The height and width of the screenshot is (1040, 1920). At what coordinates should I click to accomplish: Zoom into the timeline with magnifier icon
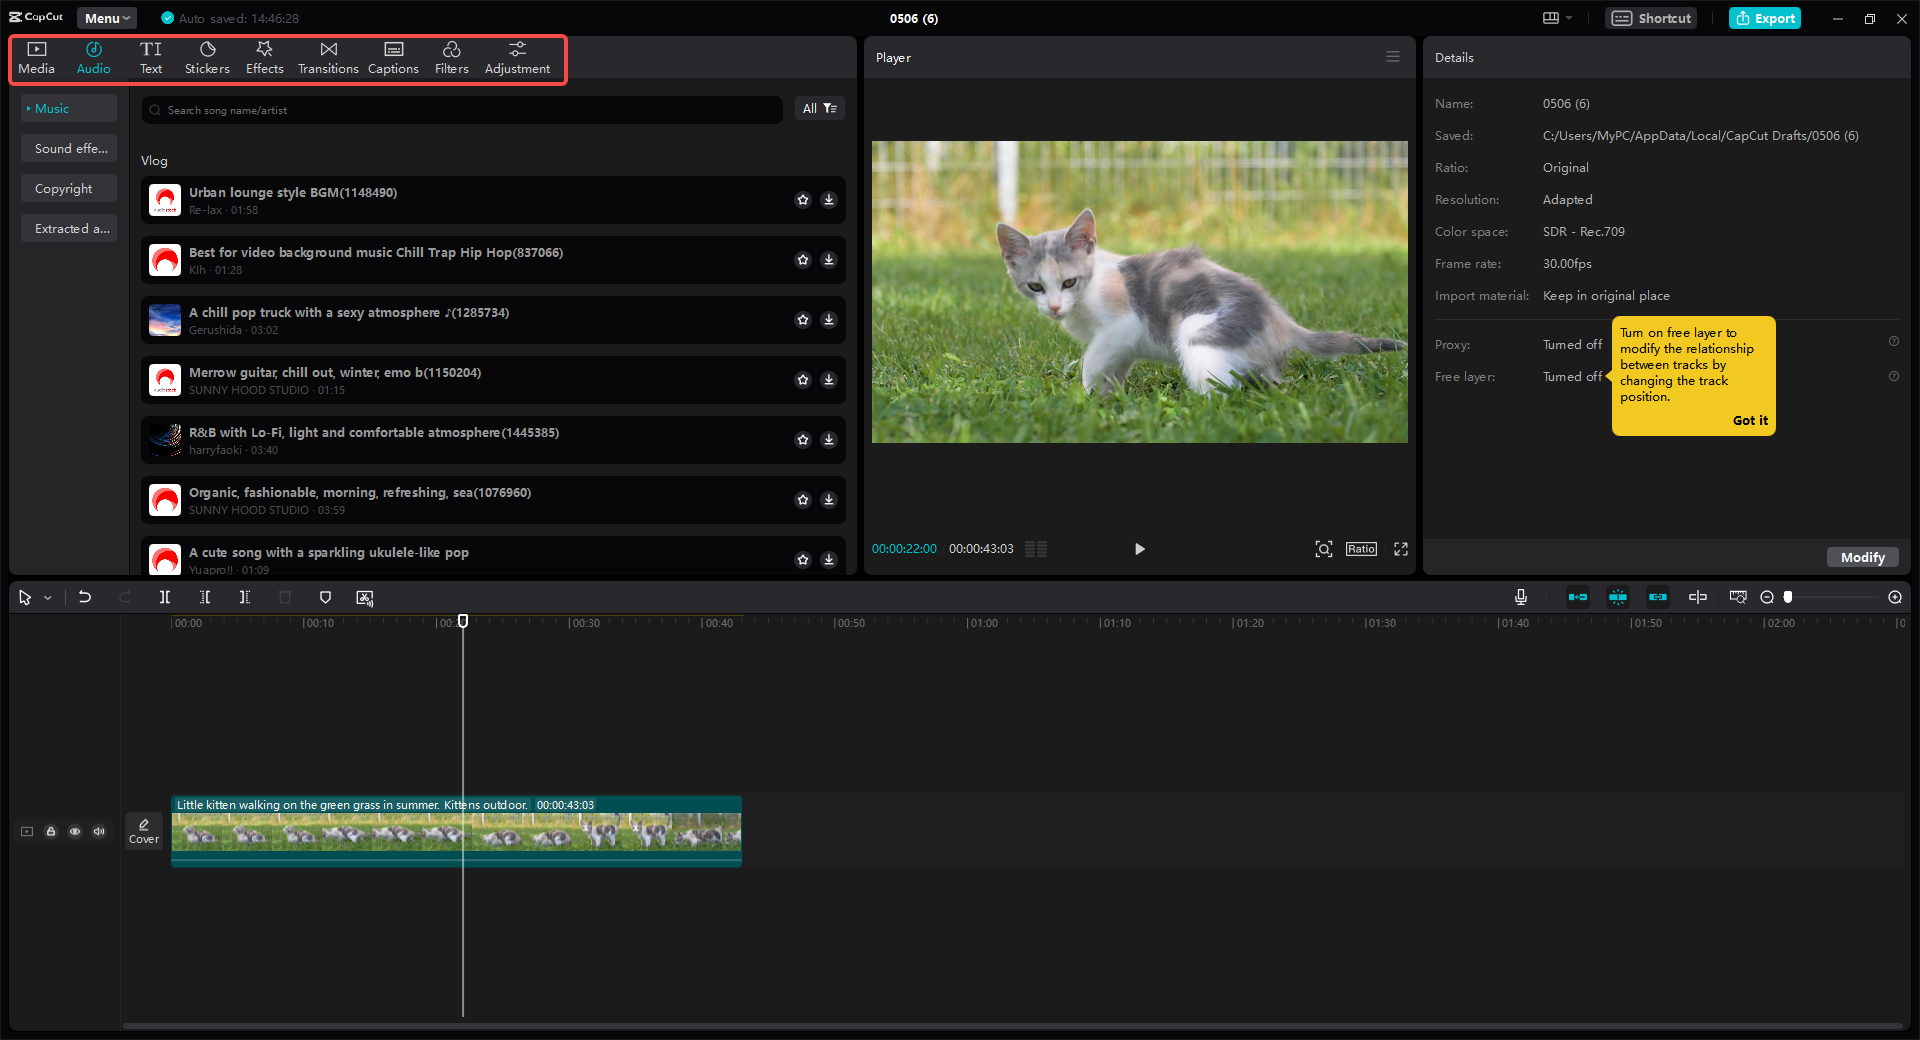click(1894, 597)
